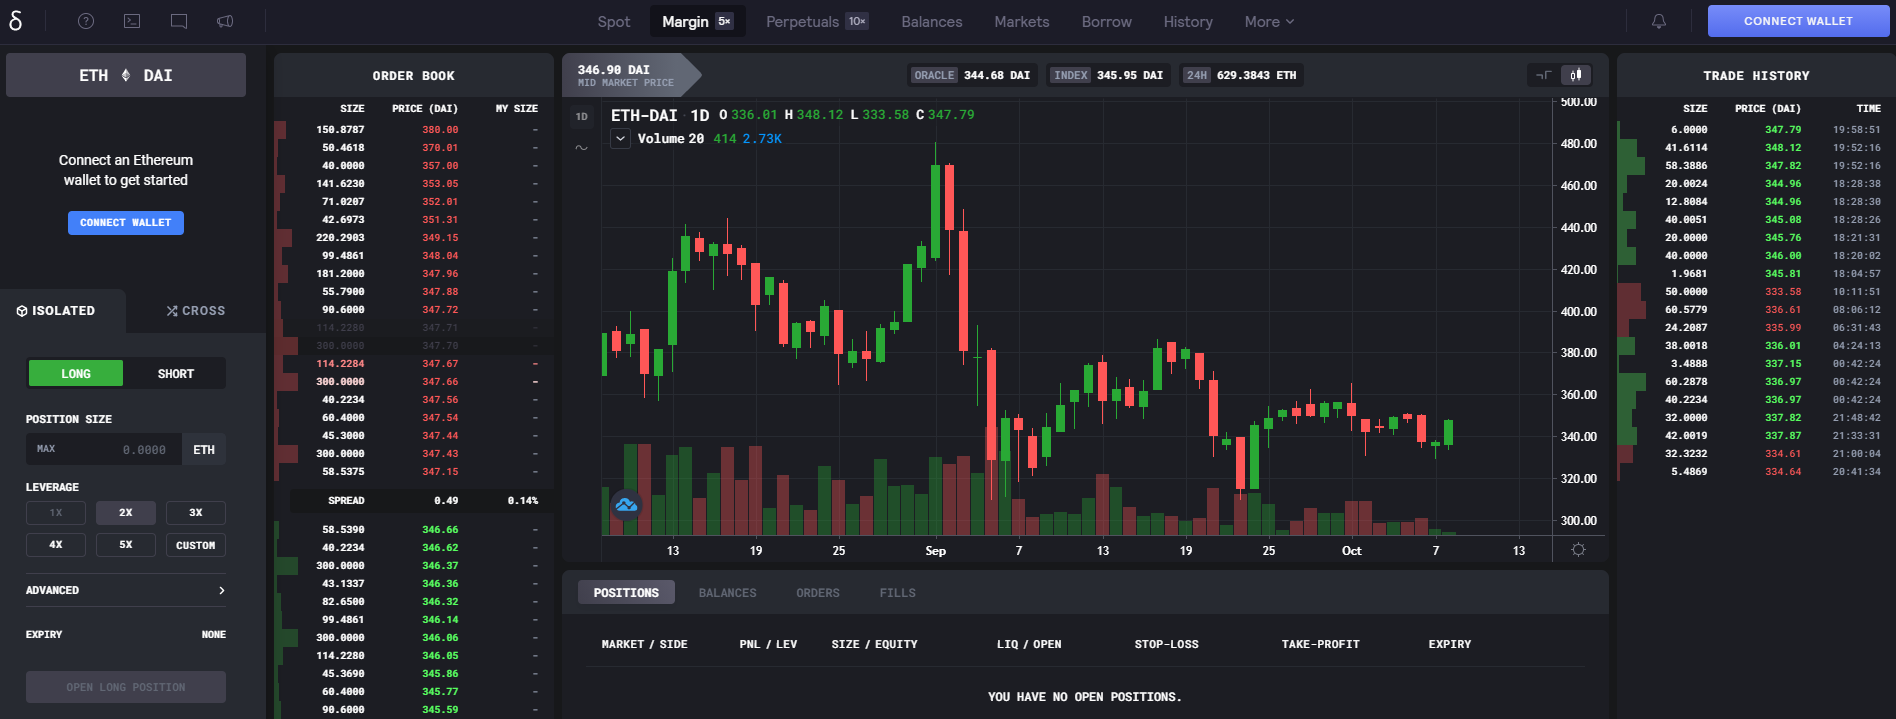Viewport: 1896px width, 719px height.
Task: Click MAX in position size field
Action: tap(46, 449)
